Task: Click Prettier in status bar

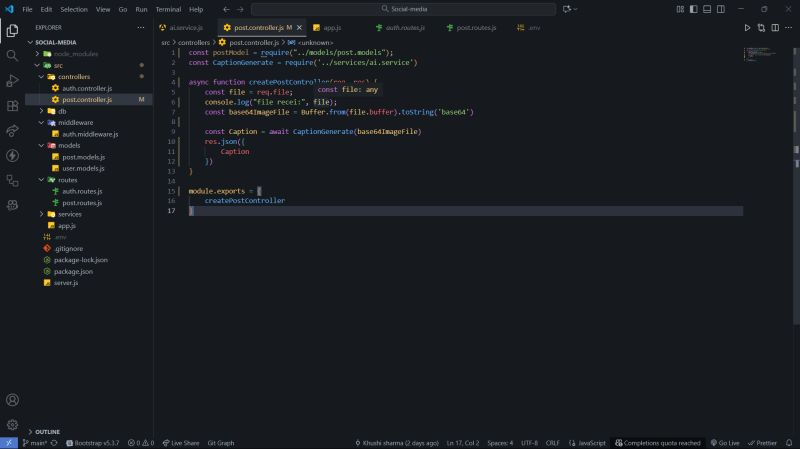Action: point(762,443)
